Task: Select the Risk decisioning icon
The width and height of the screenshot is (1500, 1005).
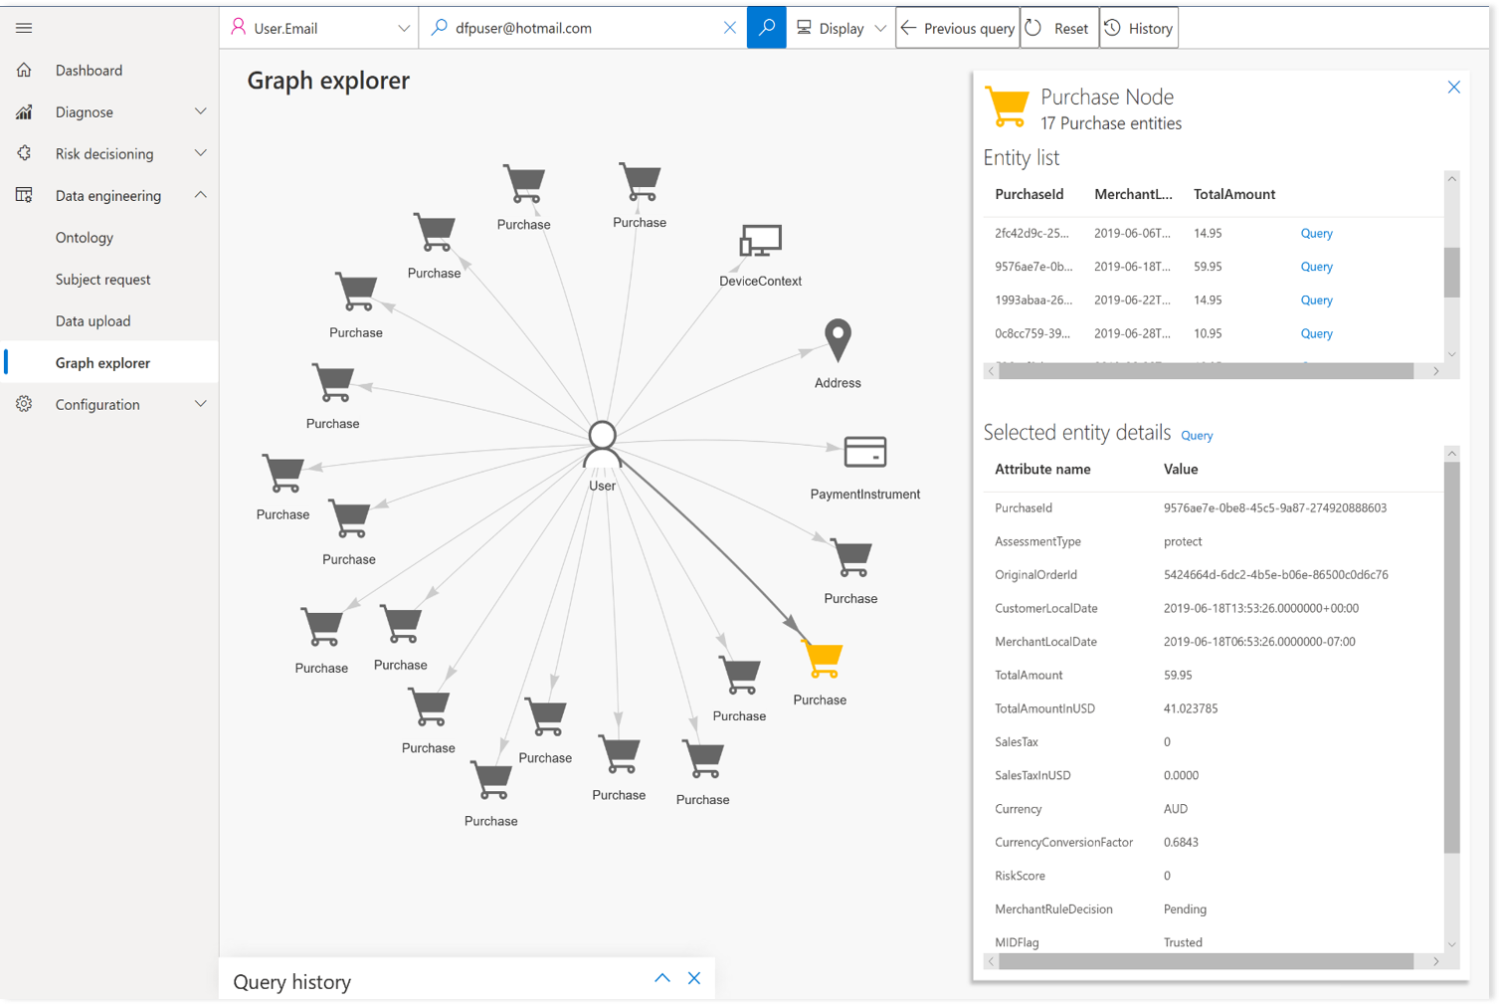Action: tap(24, 154)
